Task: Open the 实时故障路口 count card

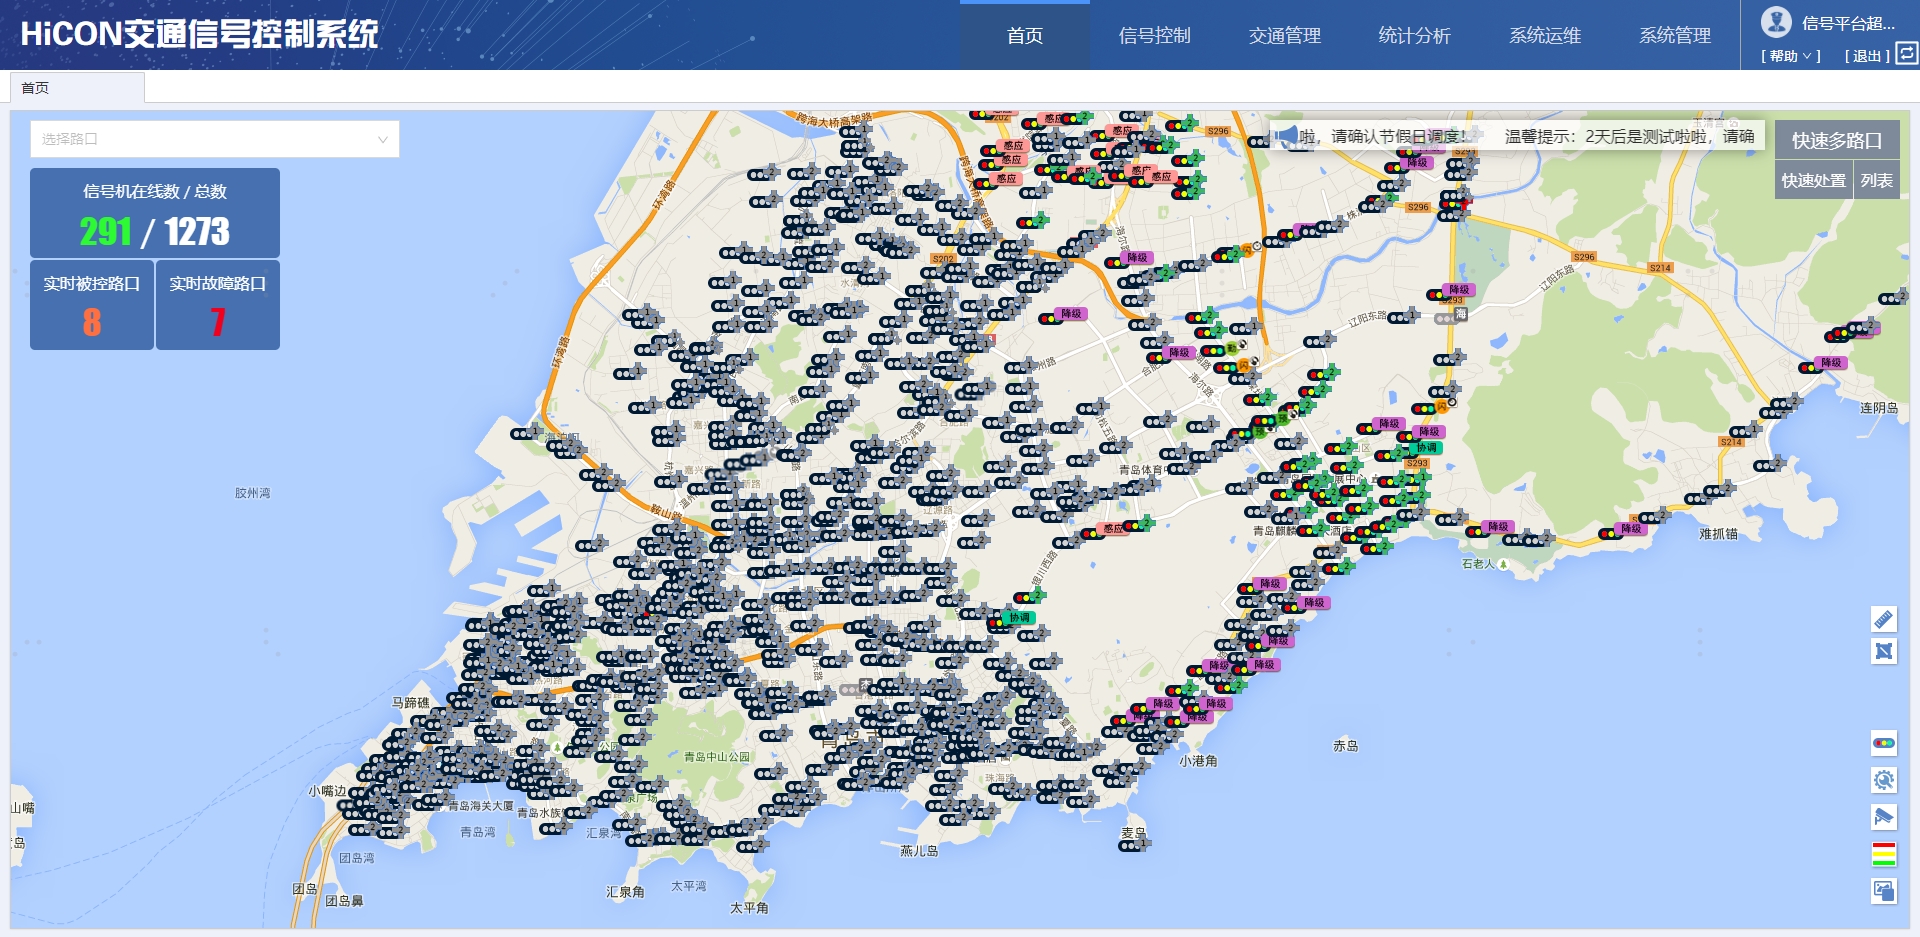Action: pos(218,305)
